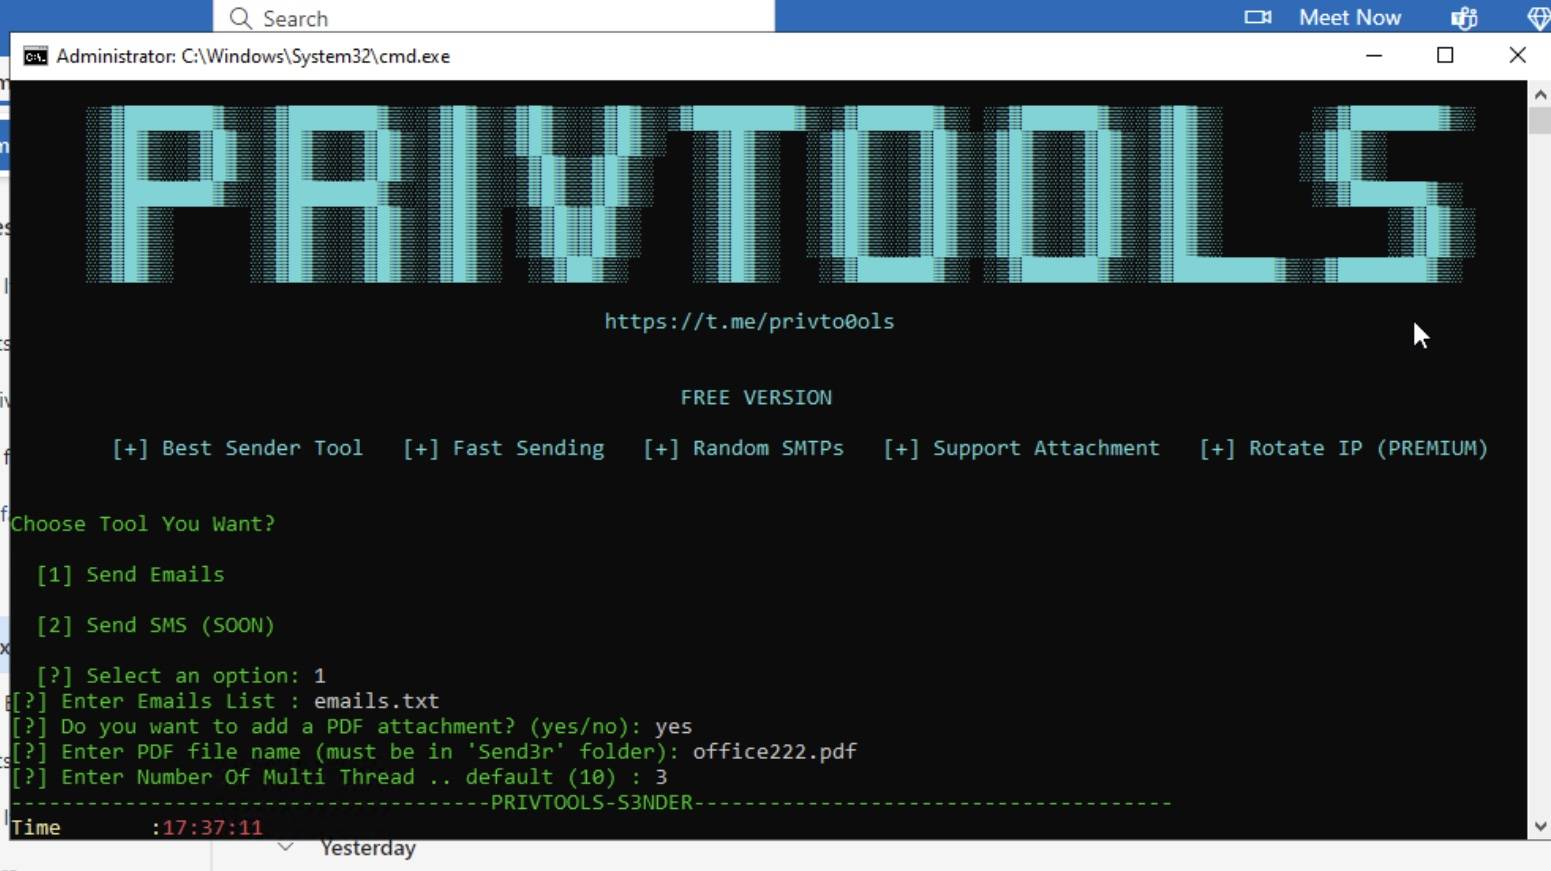This screenshot has width=1551, height=871.
Task: Click the 'yes' PDF attachment answer
Action: [673, 727]
